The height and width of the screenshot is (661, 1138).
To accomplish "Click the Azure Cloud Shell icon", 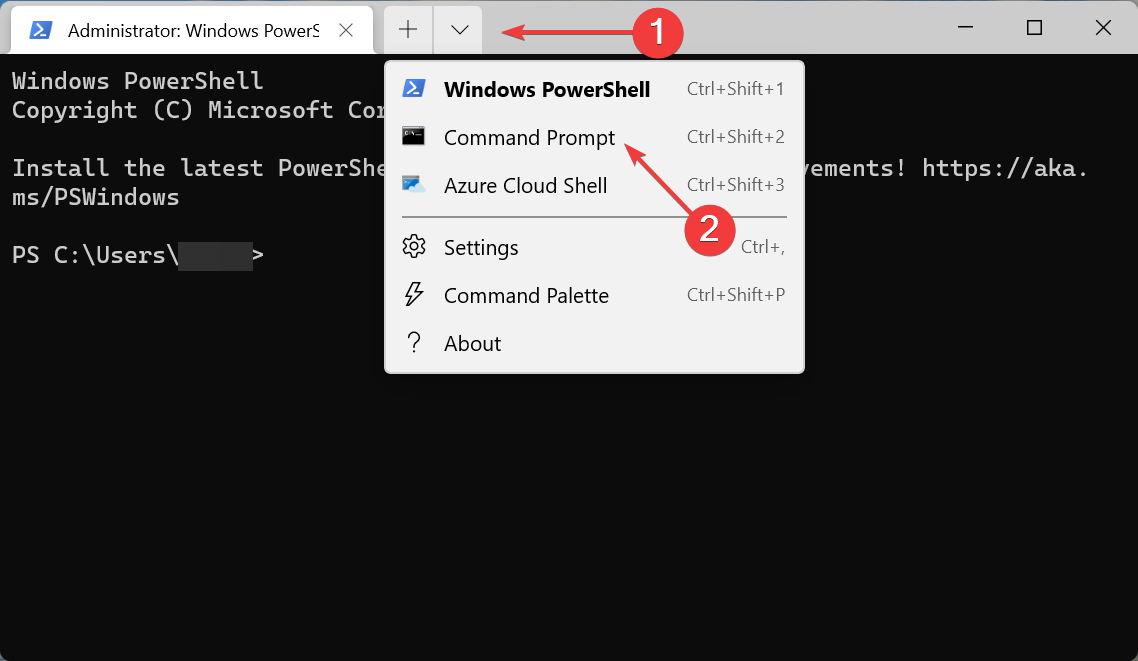I will (414, 184).
